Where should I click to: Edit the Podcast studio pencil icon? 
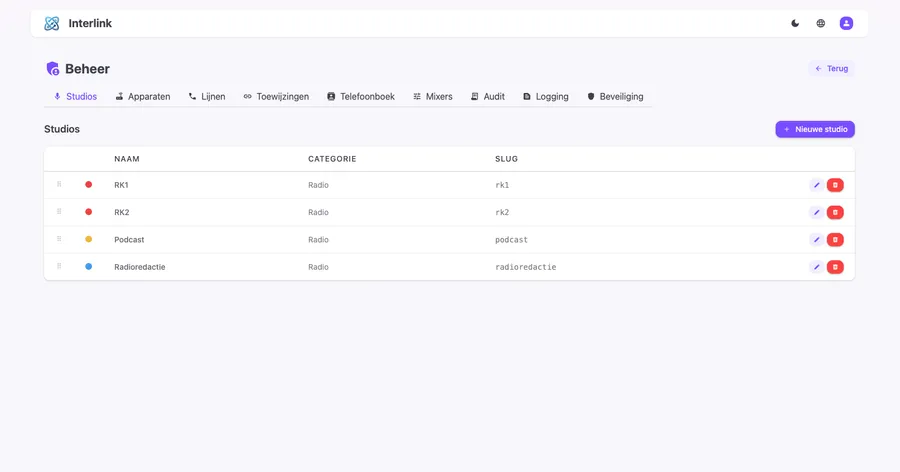coord(816,239)
